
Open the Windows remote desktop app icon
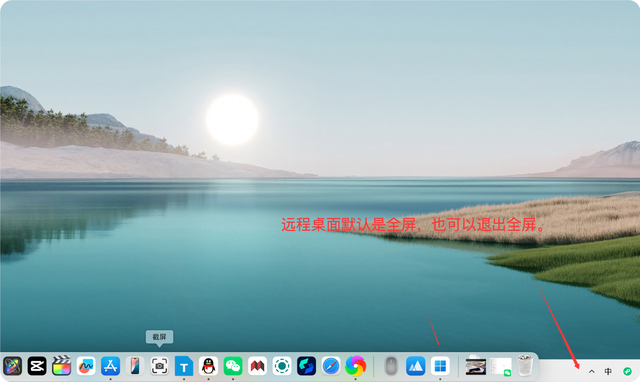pyautogui.click(x=440, y=366)
